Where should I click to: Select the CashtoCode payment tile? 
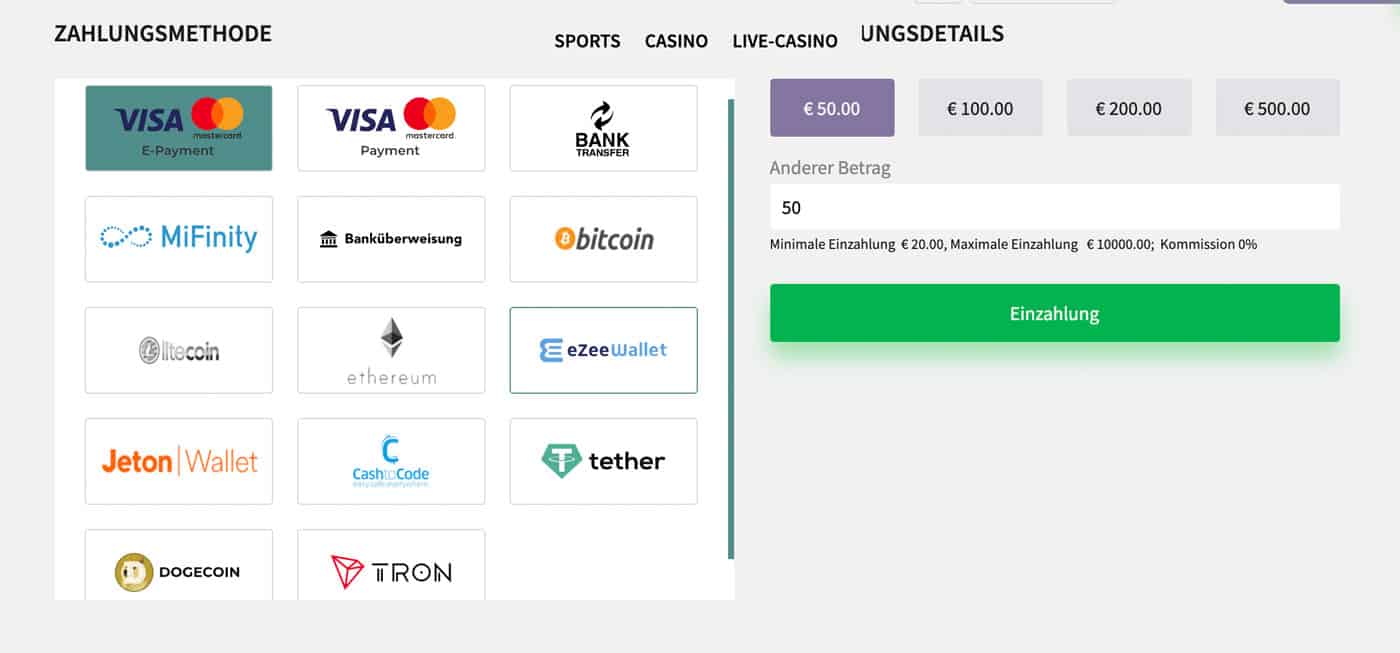391,461
